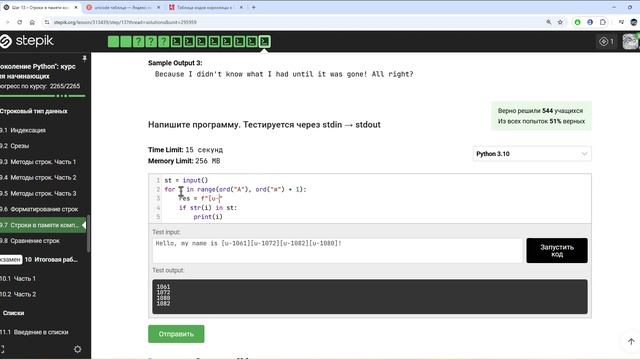Open lesson 10.1 Часть 1
Screen dimensions: 640x360
(18, 278)
